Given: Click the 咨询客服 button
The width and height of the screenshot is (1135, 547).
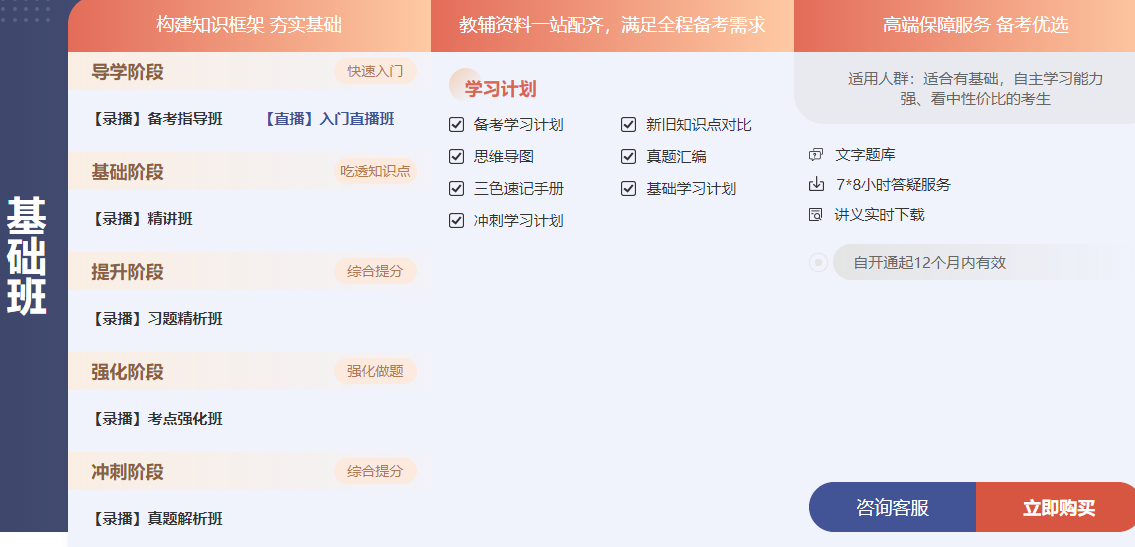Looking at the screenshot, I should click(892, 508).
